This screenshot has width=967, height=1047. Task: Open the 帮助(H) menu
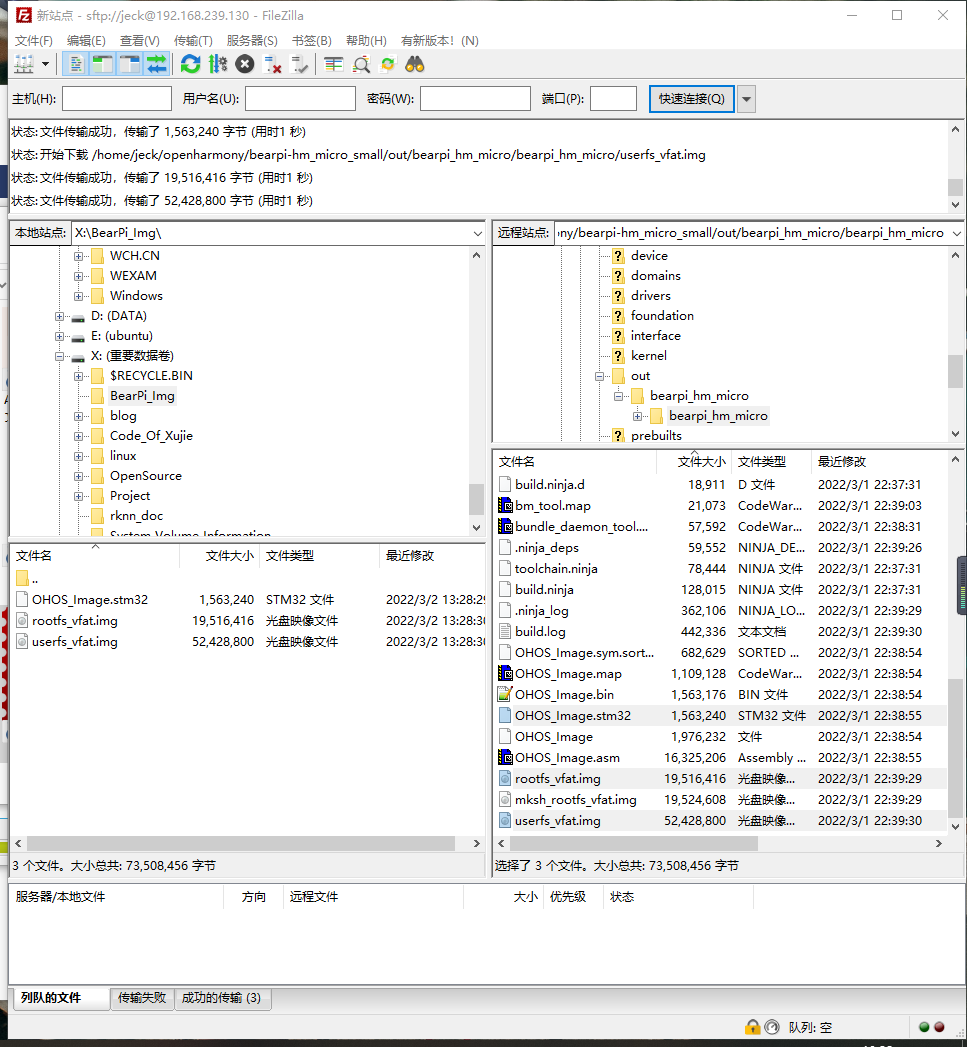pyautogui.click(x=366, y=41)
